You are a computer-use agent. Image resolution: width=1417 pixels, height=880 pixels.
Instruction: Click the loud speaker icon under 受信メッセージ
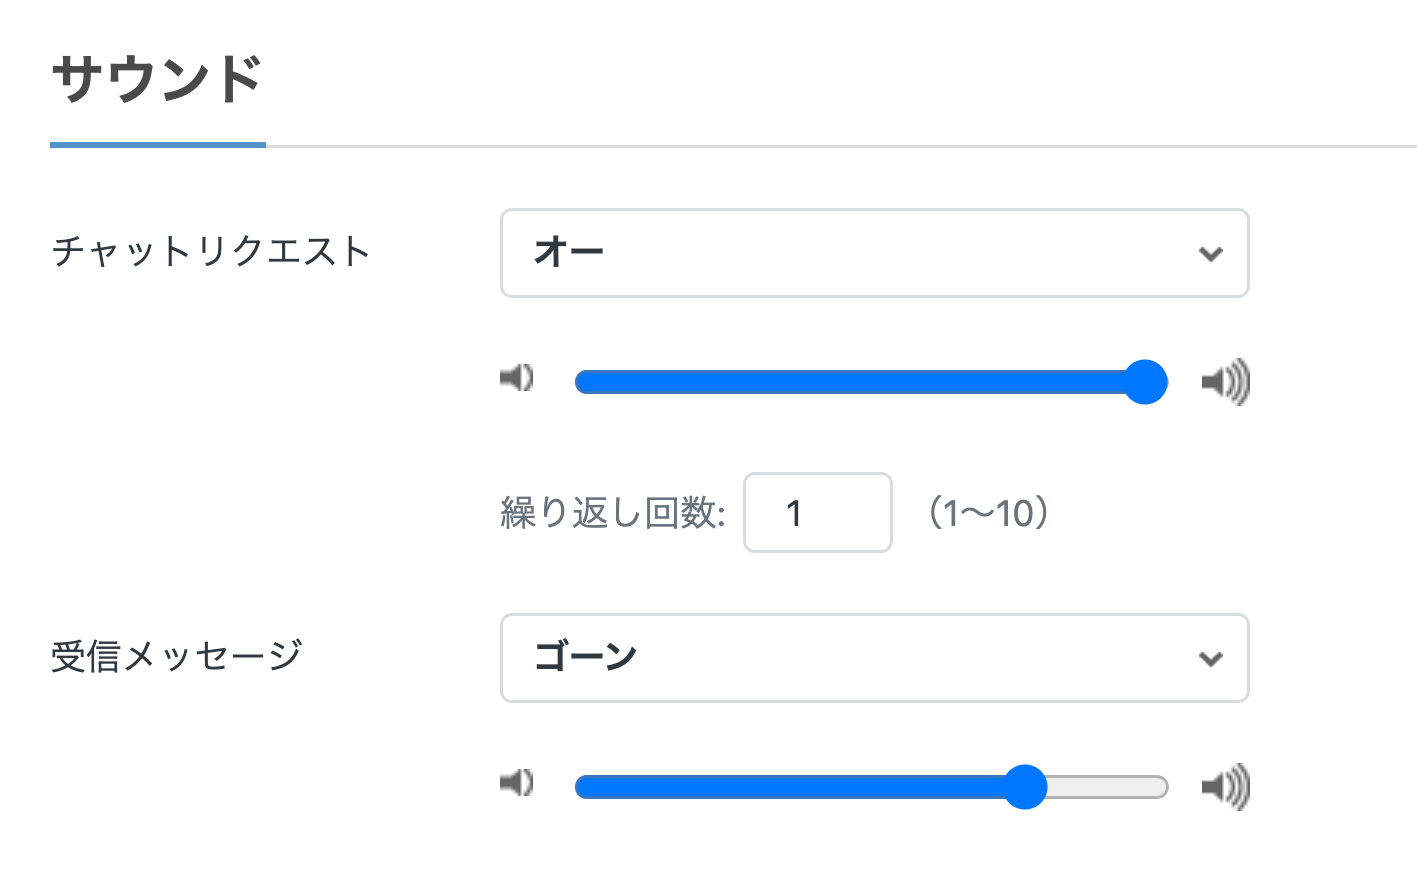click(1225, 786)
